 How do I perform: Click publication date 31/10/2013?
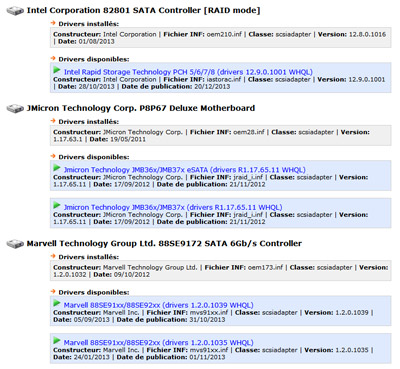click(x=206, y=320)
